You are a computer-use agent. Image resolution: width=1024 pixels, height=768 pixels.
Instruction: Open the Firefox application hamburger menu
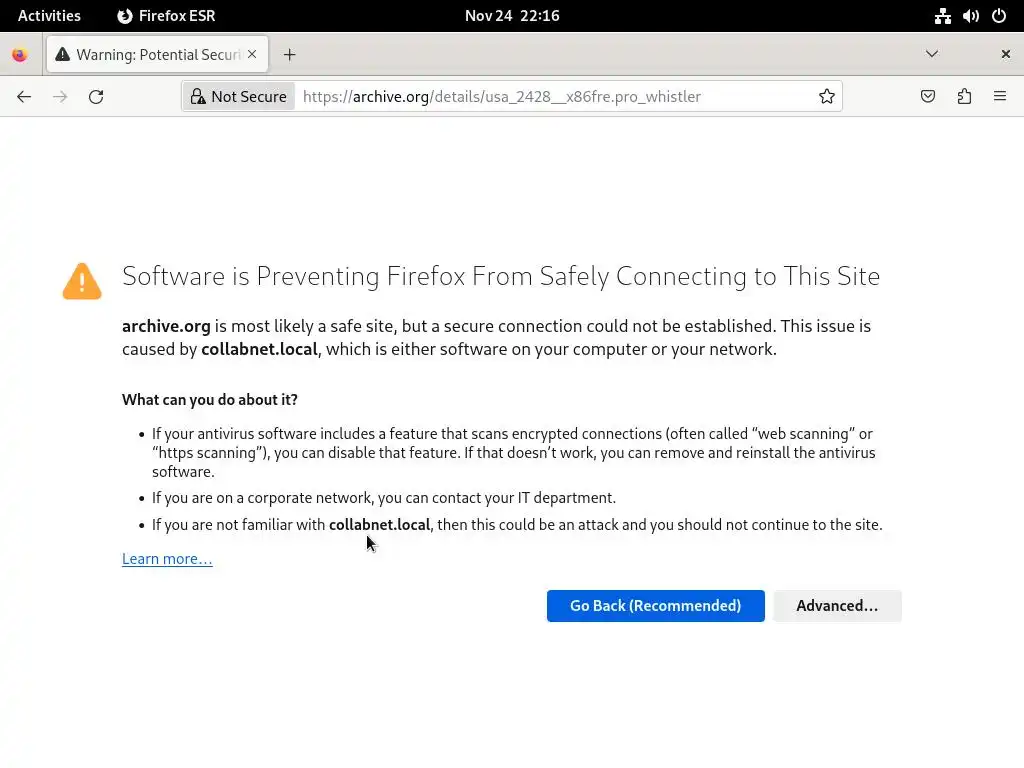pyautogui.click(x=1000, y=96)
